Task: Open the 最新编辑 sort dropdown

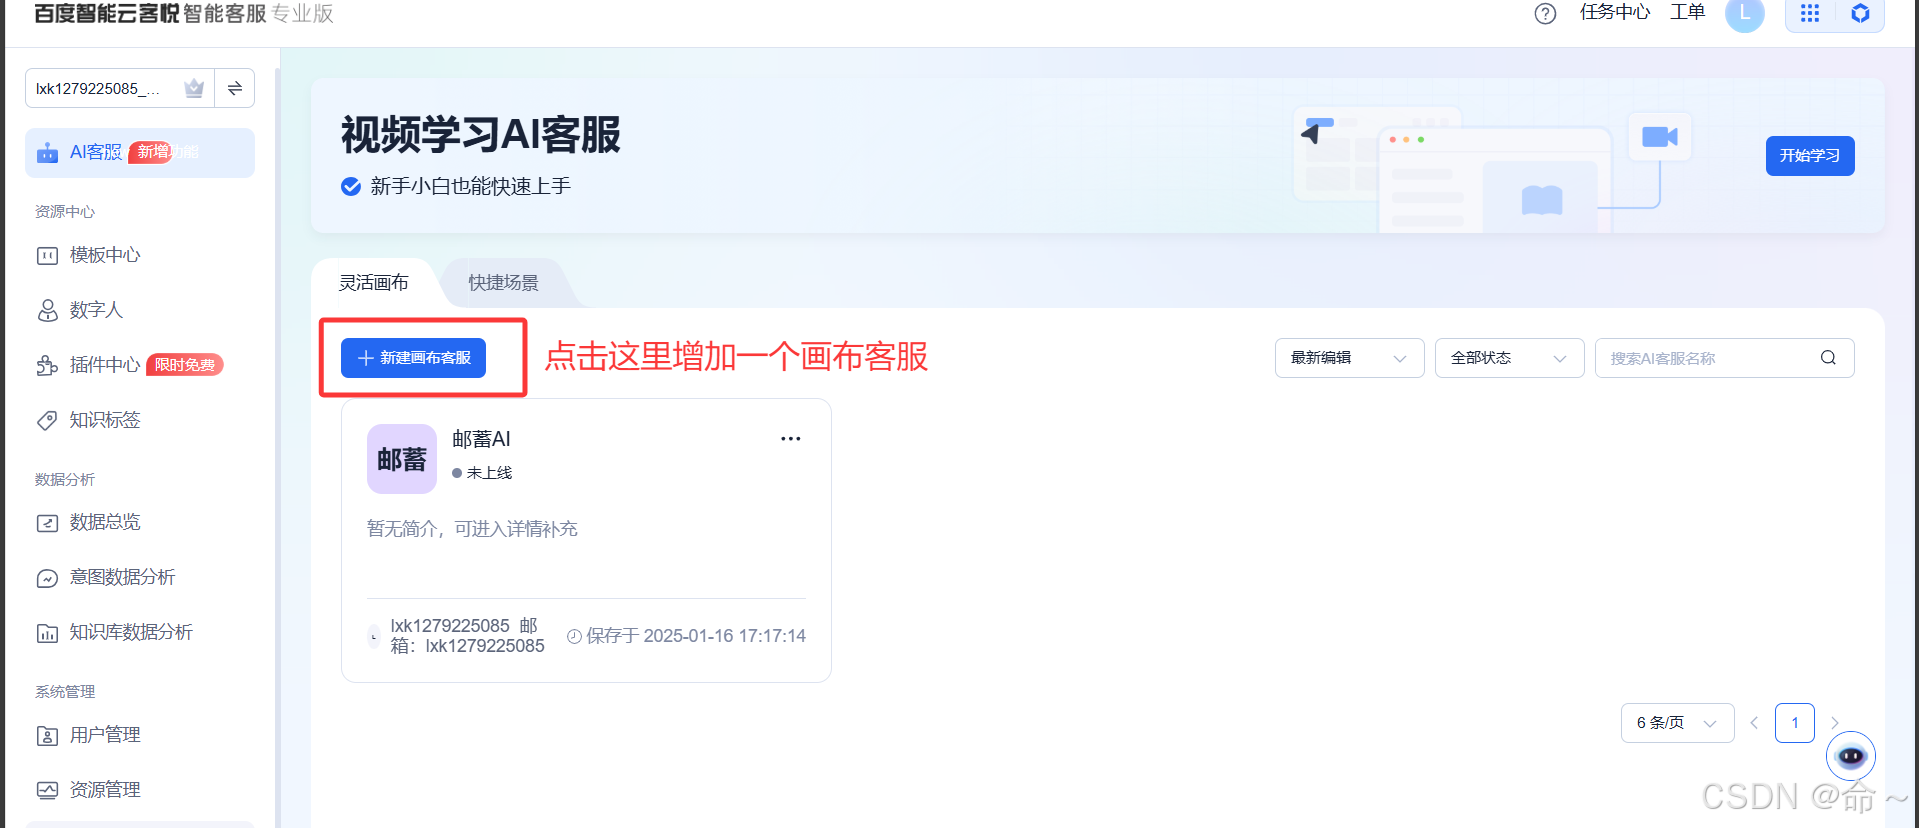Action: coord(1349,358)
